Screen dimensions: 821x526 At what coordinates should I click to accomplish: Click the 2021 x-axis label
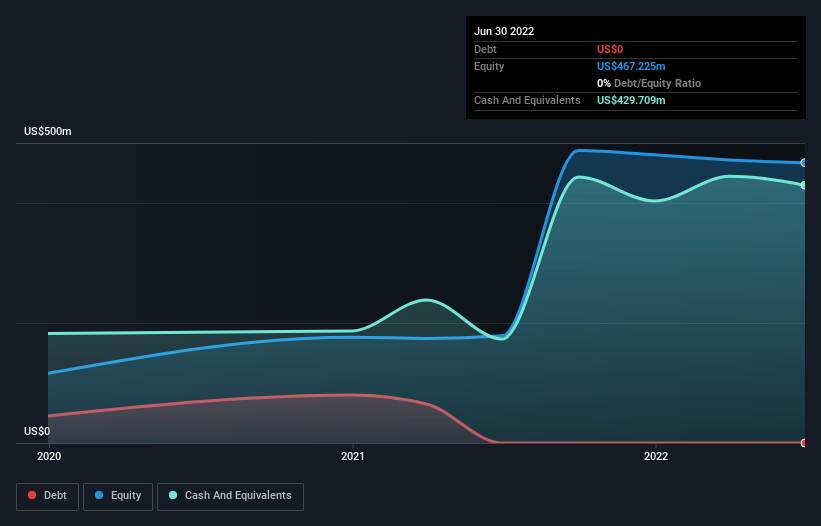pyautogui.click(x=352, y=456)
